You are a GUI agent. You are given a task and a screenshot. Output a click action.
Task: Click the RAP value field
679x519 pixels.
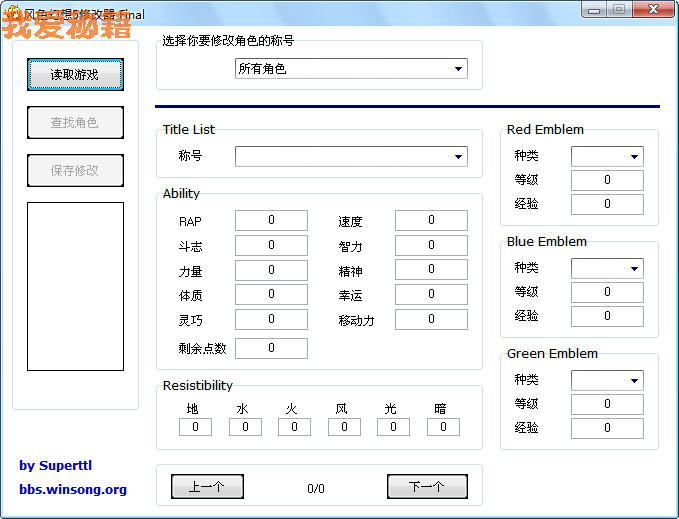click(271, 221)
